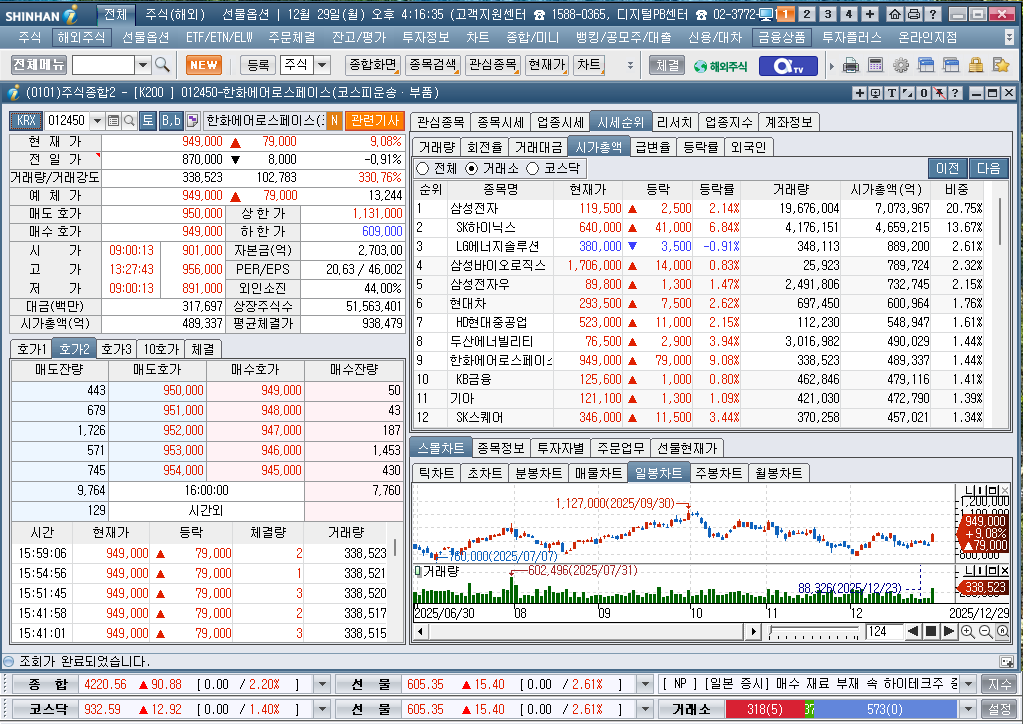Click the 이전 previous page button
The width and height of the screenshot is (1023, 724).
tap(948, 168)
